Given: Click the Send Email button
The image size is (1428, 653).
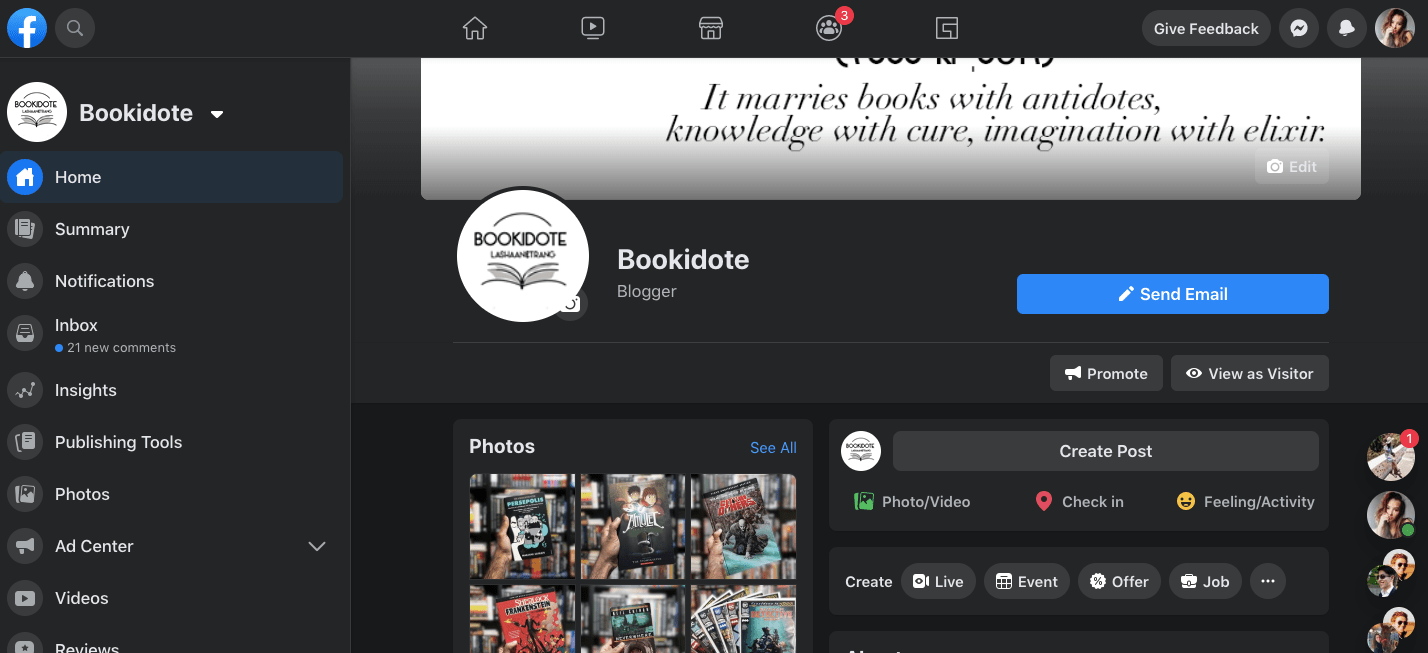Looking at the screenshot, I should pyautogui.click(x=1172, y=294).
